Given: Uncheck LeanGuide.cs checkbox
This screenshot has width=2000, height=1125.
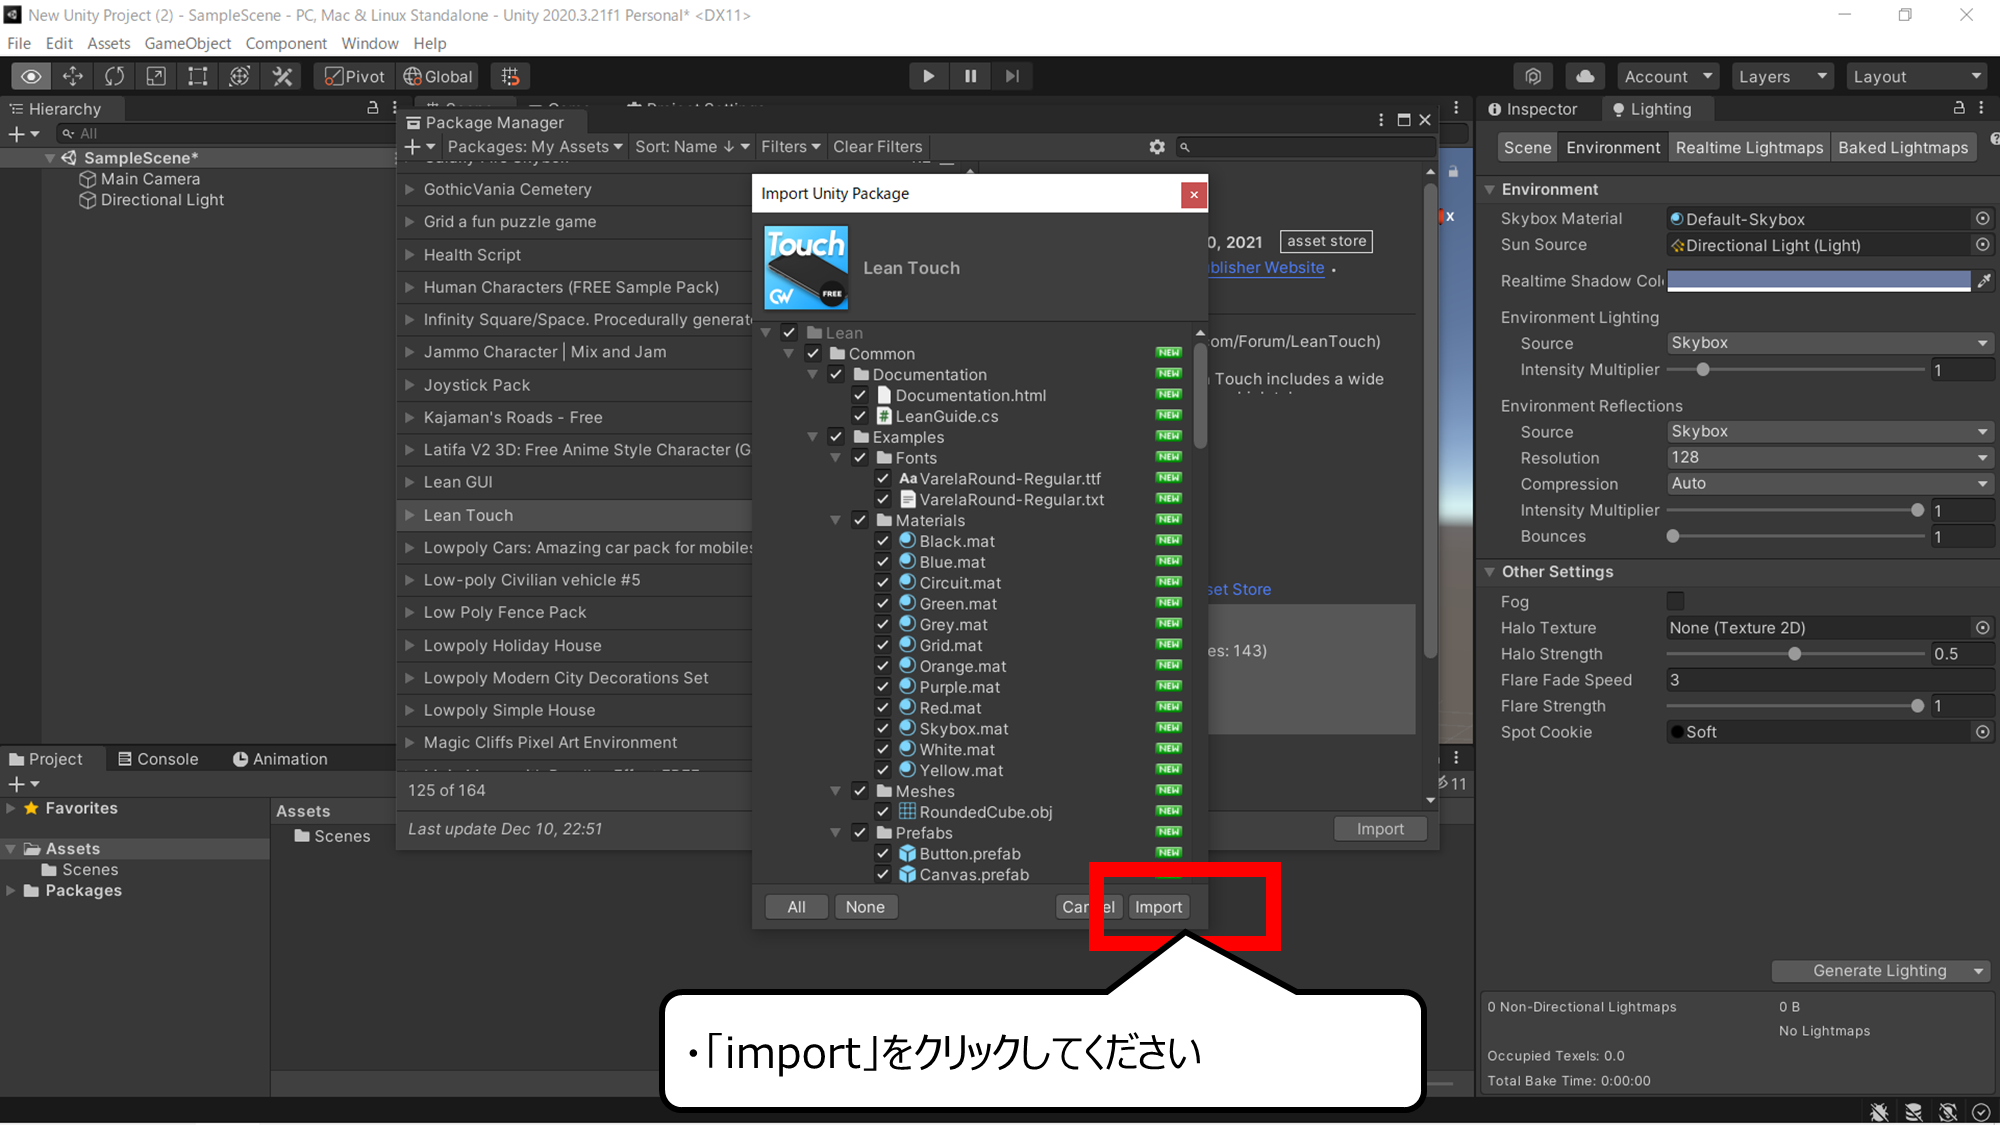Looking at the screenshot, I should click(x=860, y=416).
